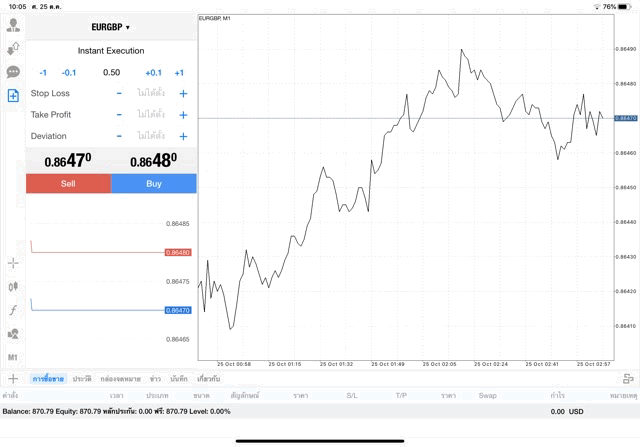Expand the EURGBP symbol dropdown
The width and height of the screenshot is (640, 447).
point(111,27)
